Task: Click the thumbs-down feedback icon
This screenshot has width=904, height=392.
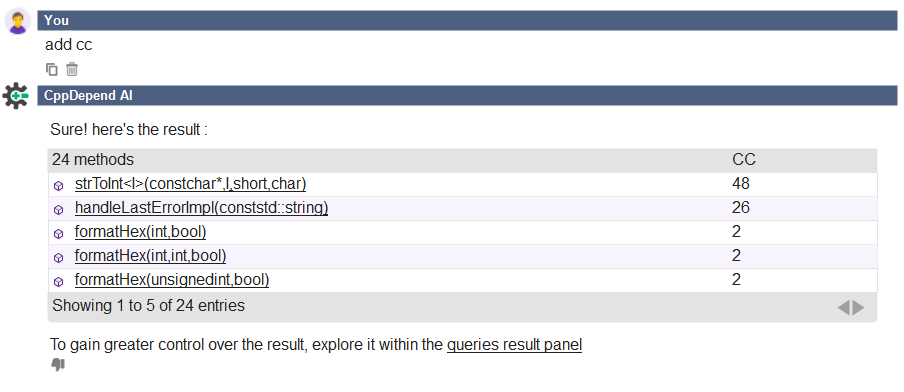Action: [x=58, y=364]
